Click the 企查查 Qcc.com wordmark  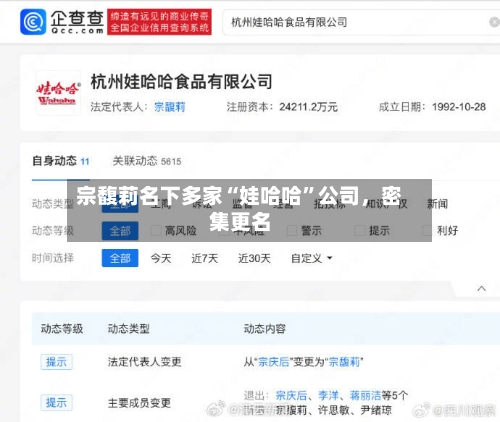tap(77, 22)
